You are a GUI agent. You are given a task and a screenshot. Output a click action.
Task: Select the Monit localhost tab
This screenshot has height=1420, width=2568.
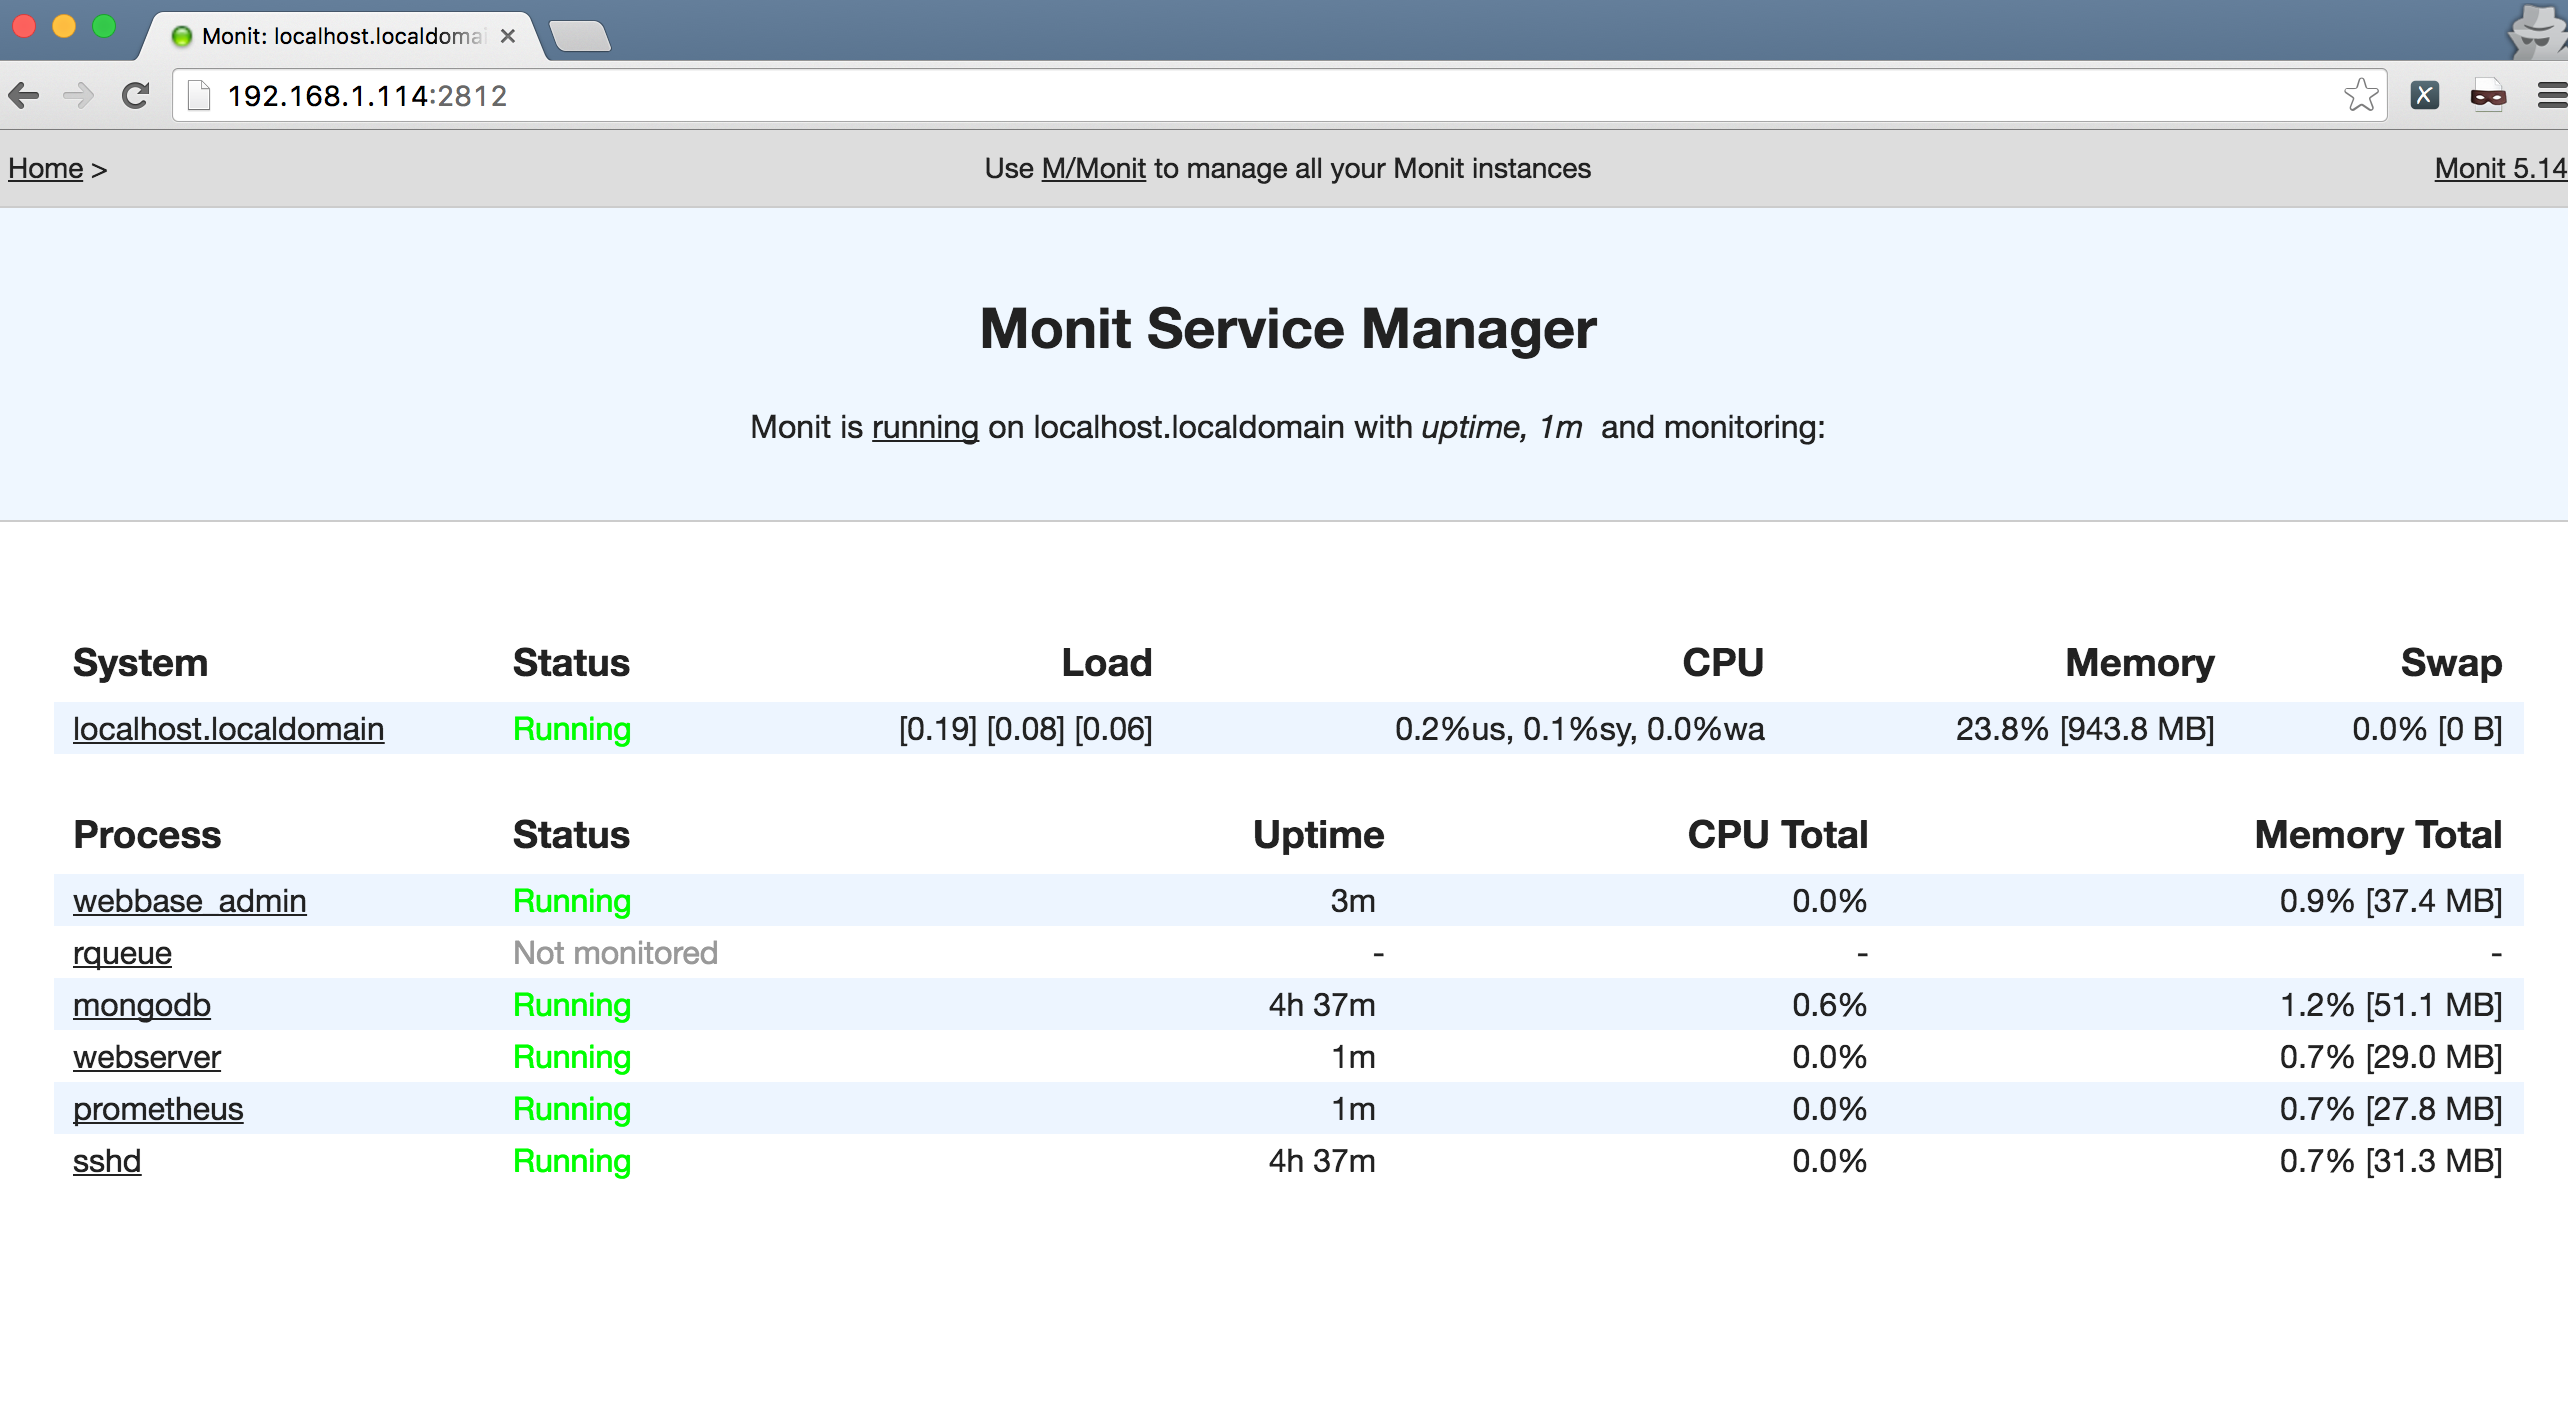pos(340,36)
